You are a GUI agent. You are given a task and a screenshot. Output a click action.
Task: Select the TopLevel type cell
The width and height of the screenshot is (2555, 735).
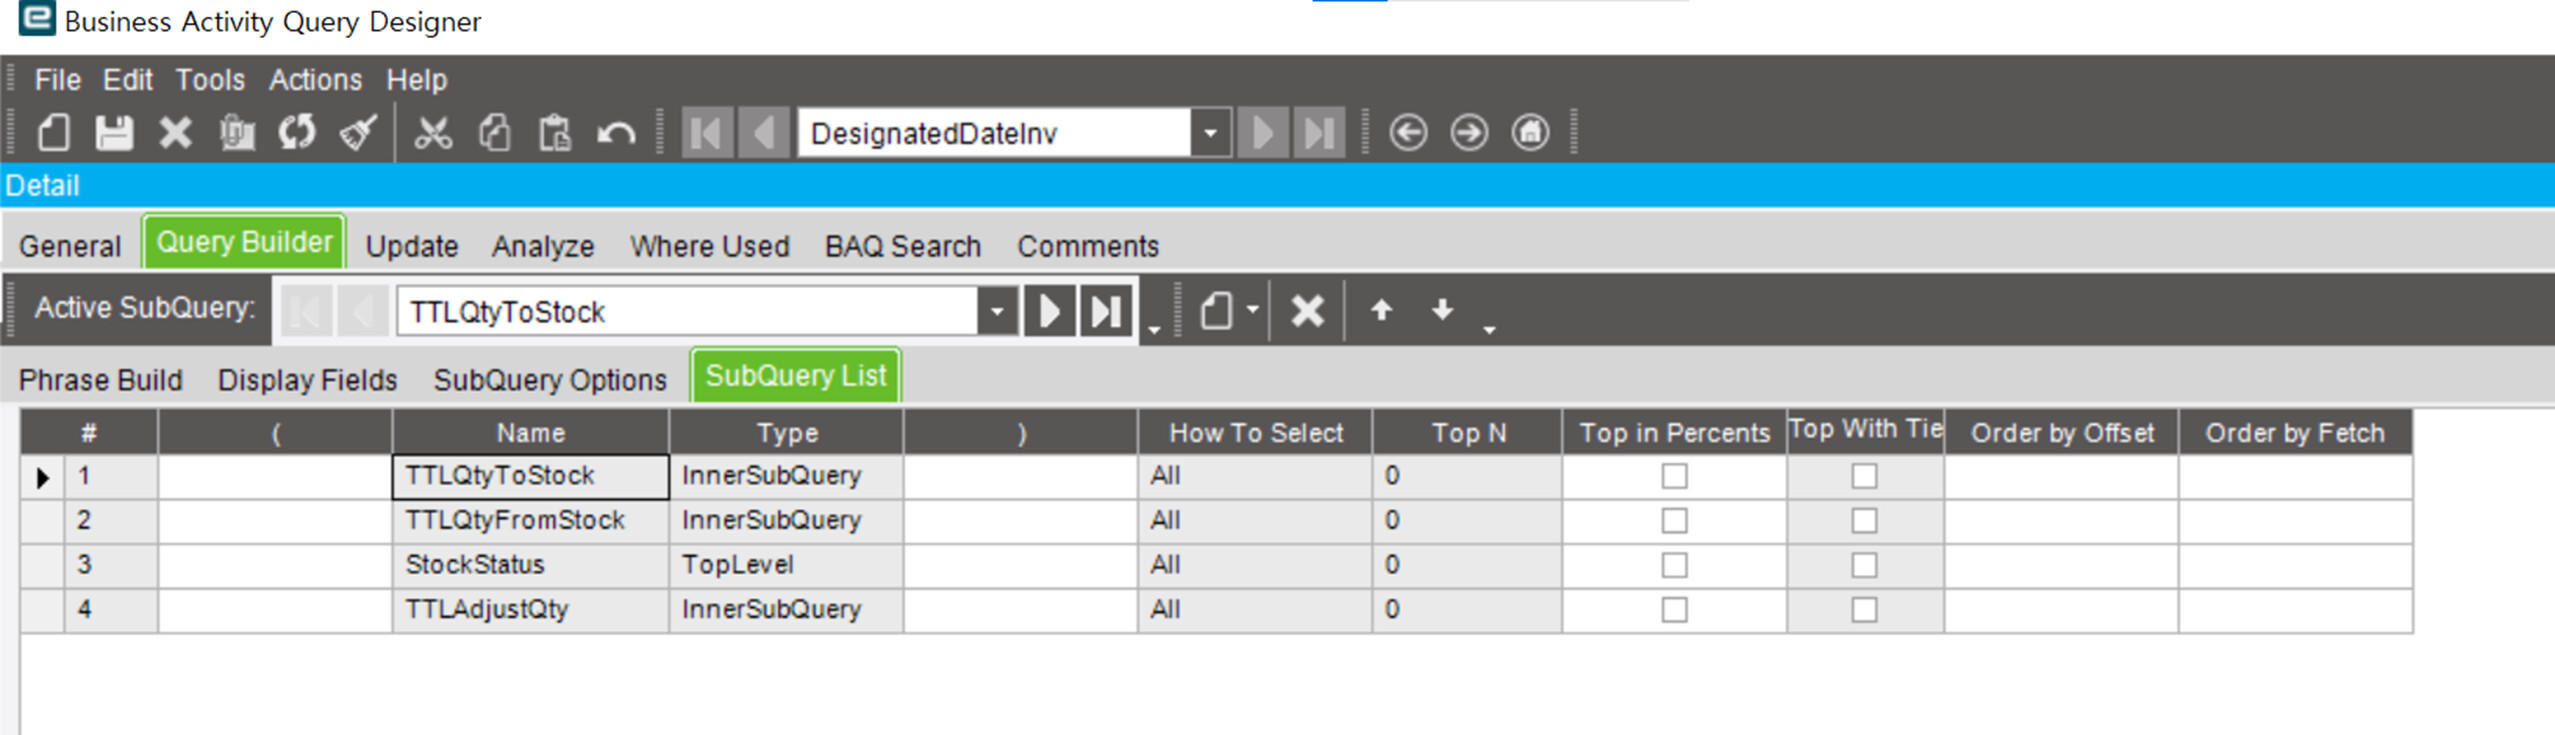pos(787,565)
